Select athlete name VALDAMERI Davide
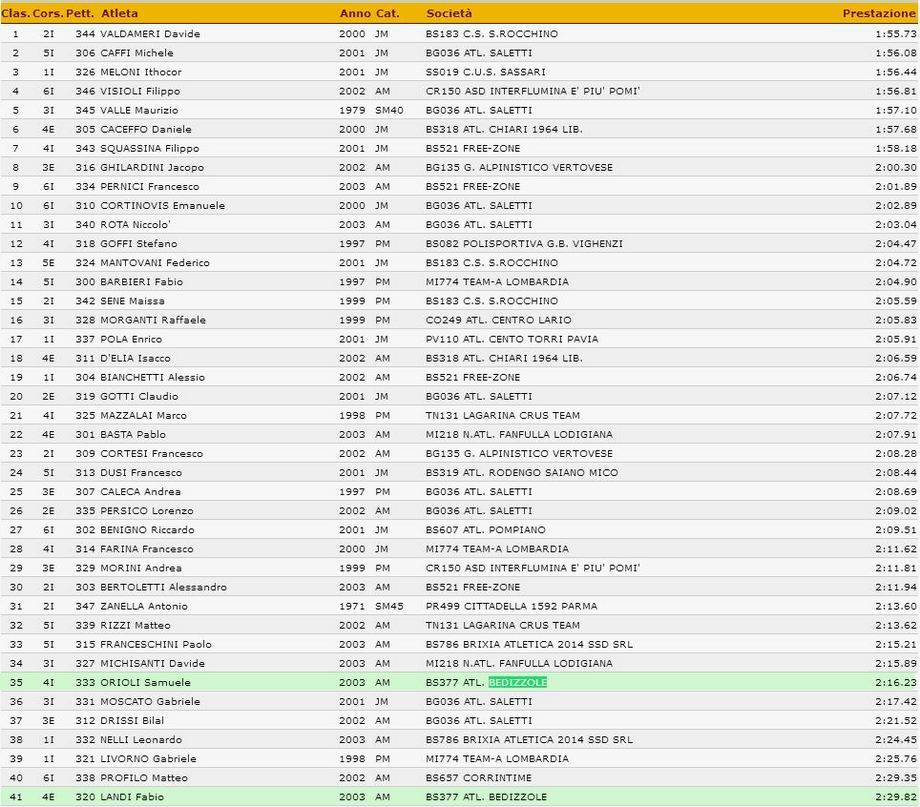The width and height of the screenshot is (920, 807). click(150, 34)
